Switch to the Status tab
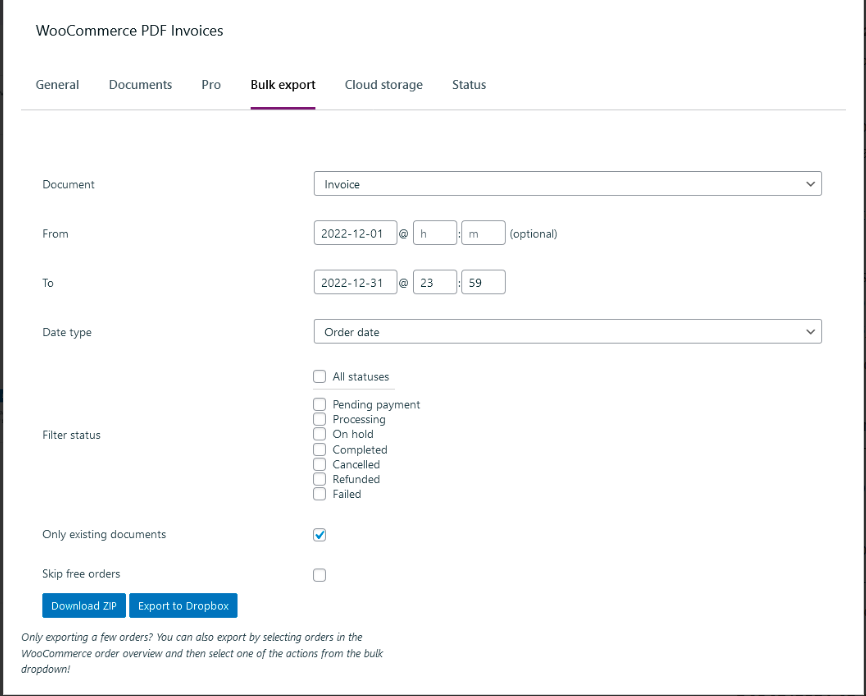Image resolution: width=866 pixels, height=696 pixels. coord(468,85)
